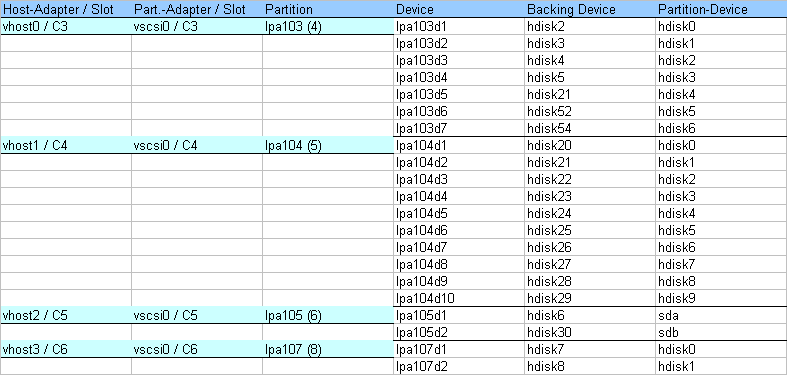Select device cell lpa107d1
This screenshot has width=787, height=375.
(x=459, y=349)
